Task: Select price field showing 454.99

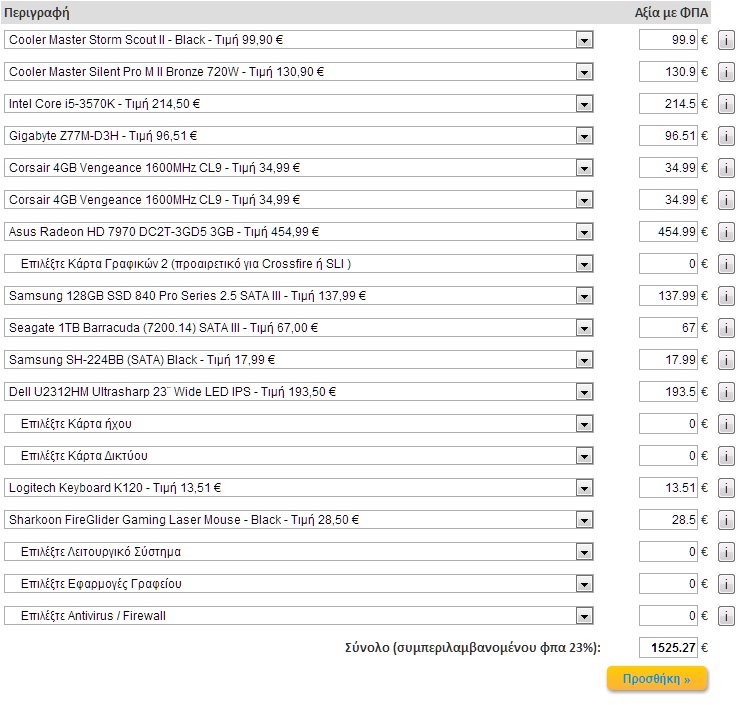Action: pyautogui.click(x=668, y=232)
